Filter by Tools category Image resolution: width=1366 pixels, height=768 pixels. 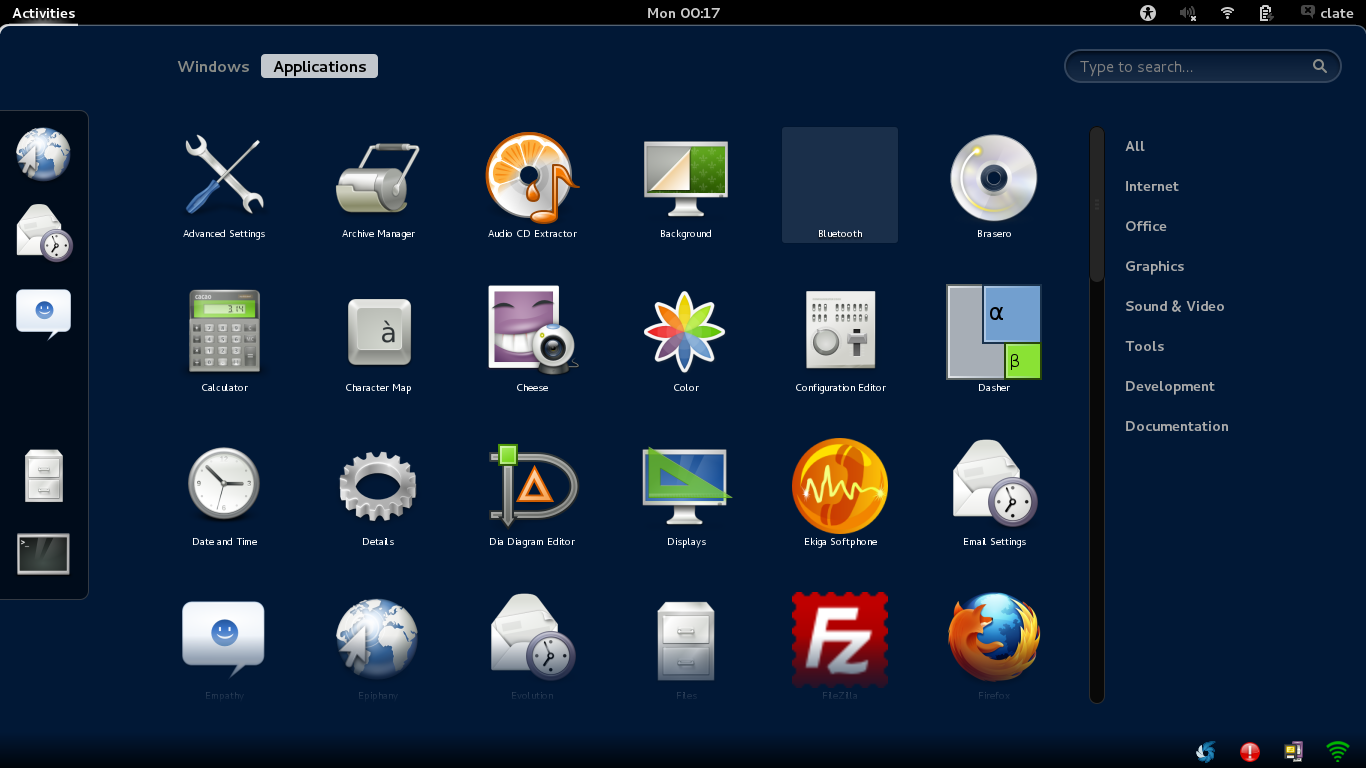[x=1144, y=346]
